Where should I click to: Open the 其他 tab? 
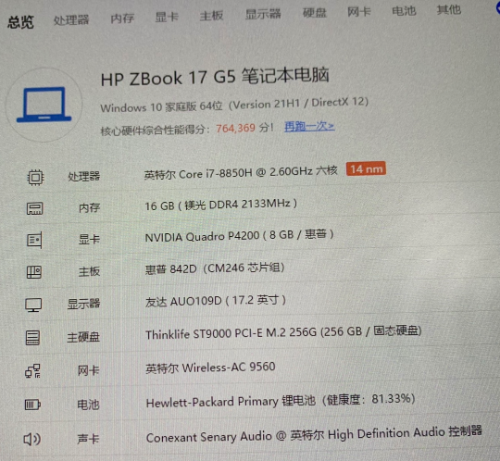449,10
